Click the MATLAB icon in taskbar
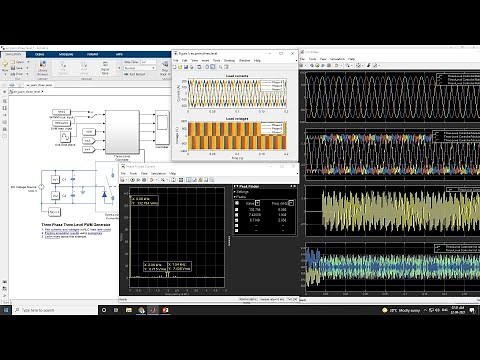Viewport: 480px width, 360px height. coord(153,310)
